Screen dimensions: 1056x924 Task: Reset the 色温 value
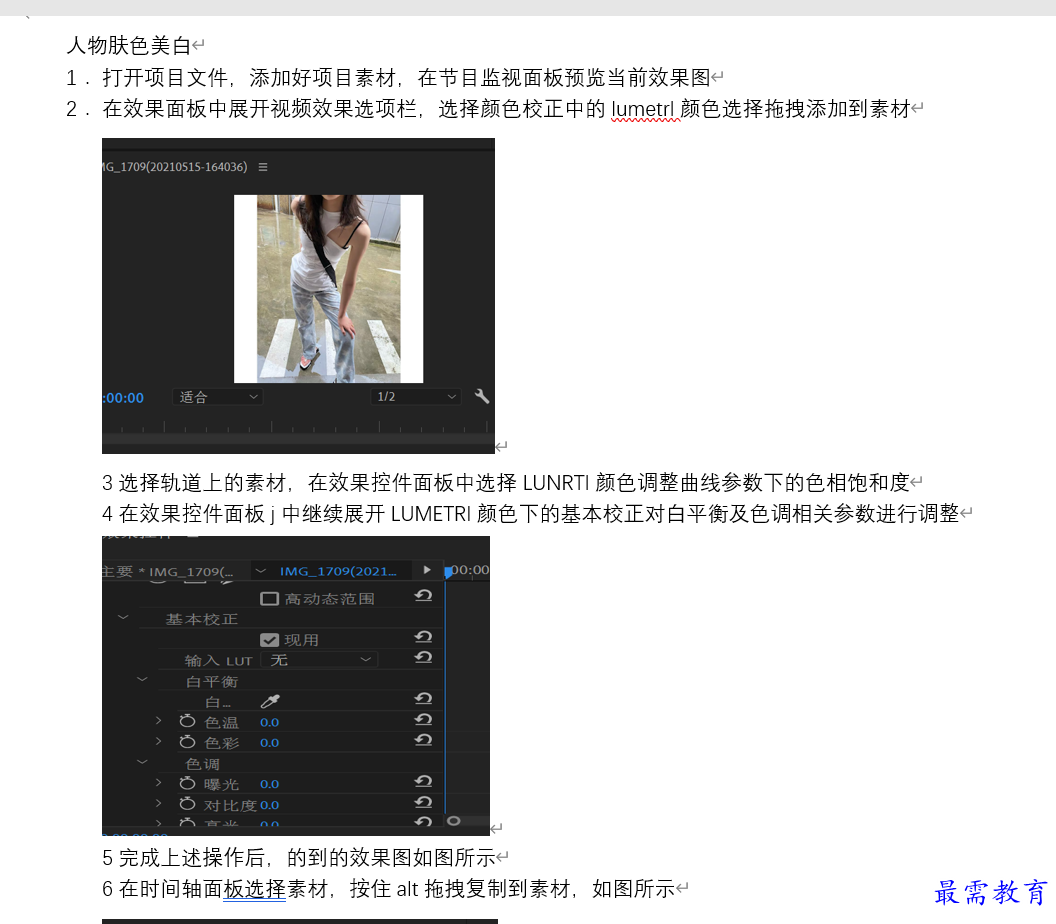click(423, 719)
